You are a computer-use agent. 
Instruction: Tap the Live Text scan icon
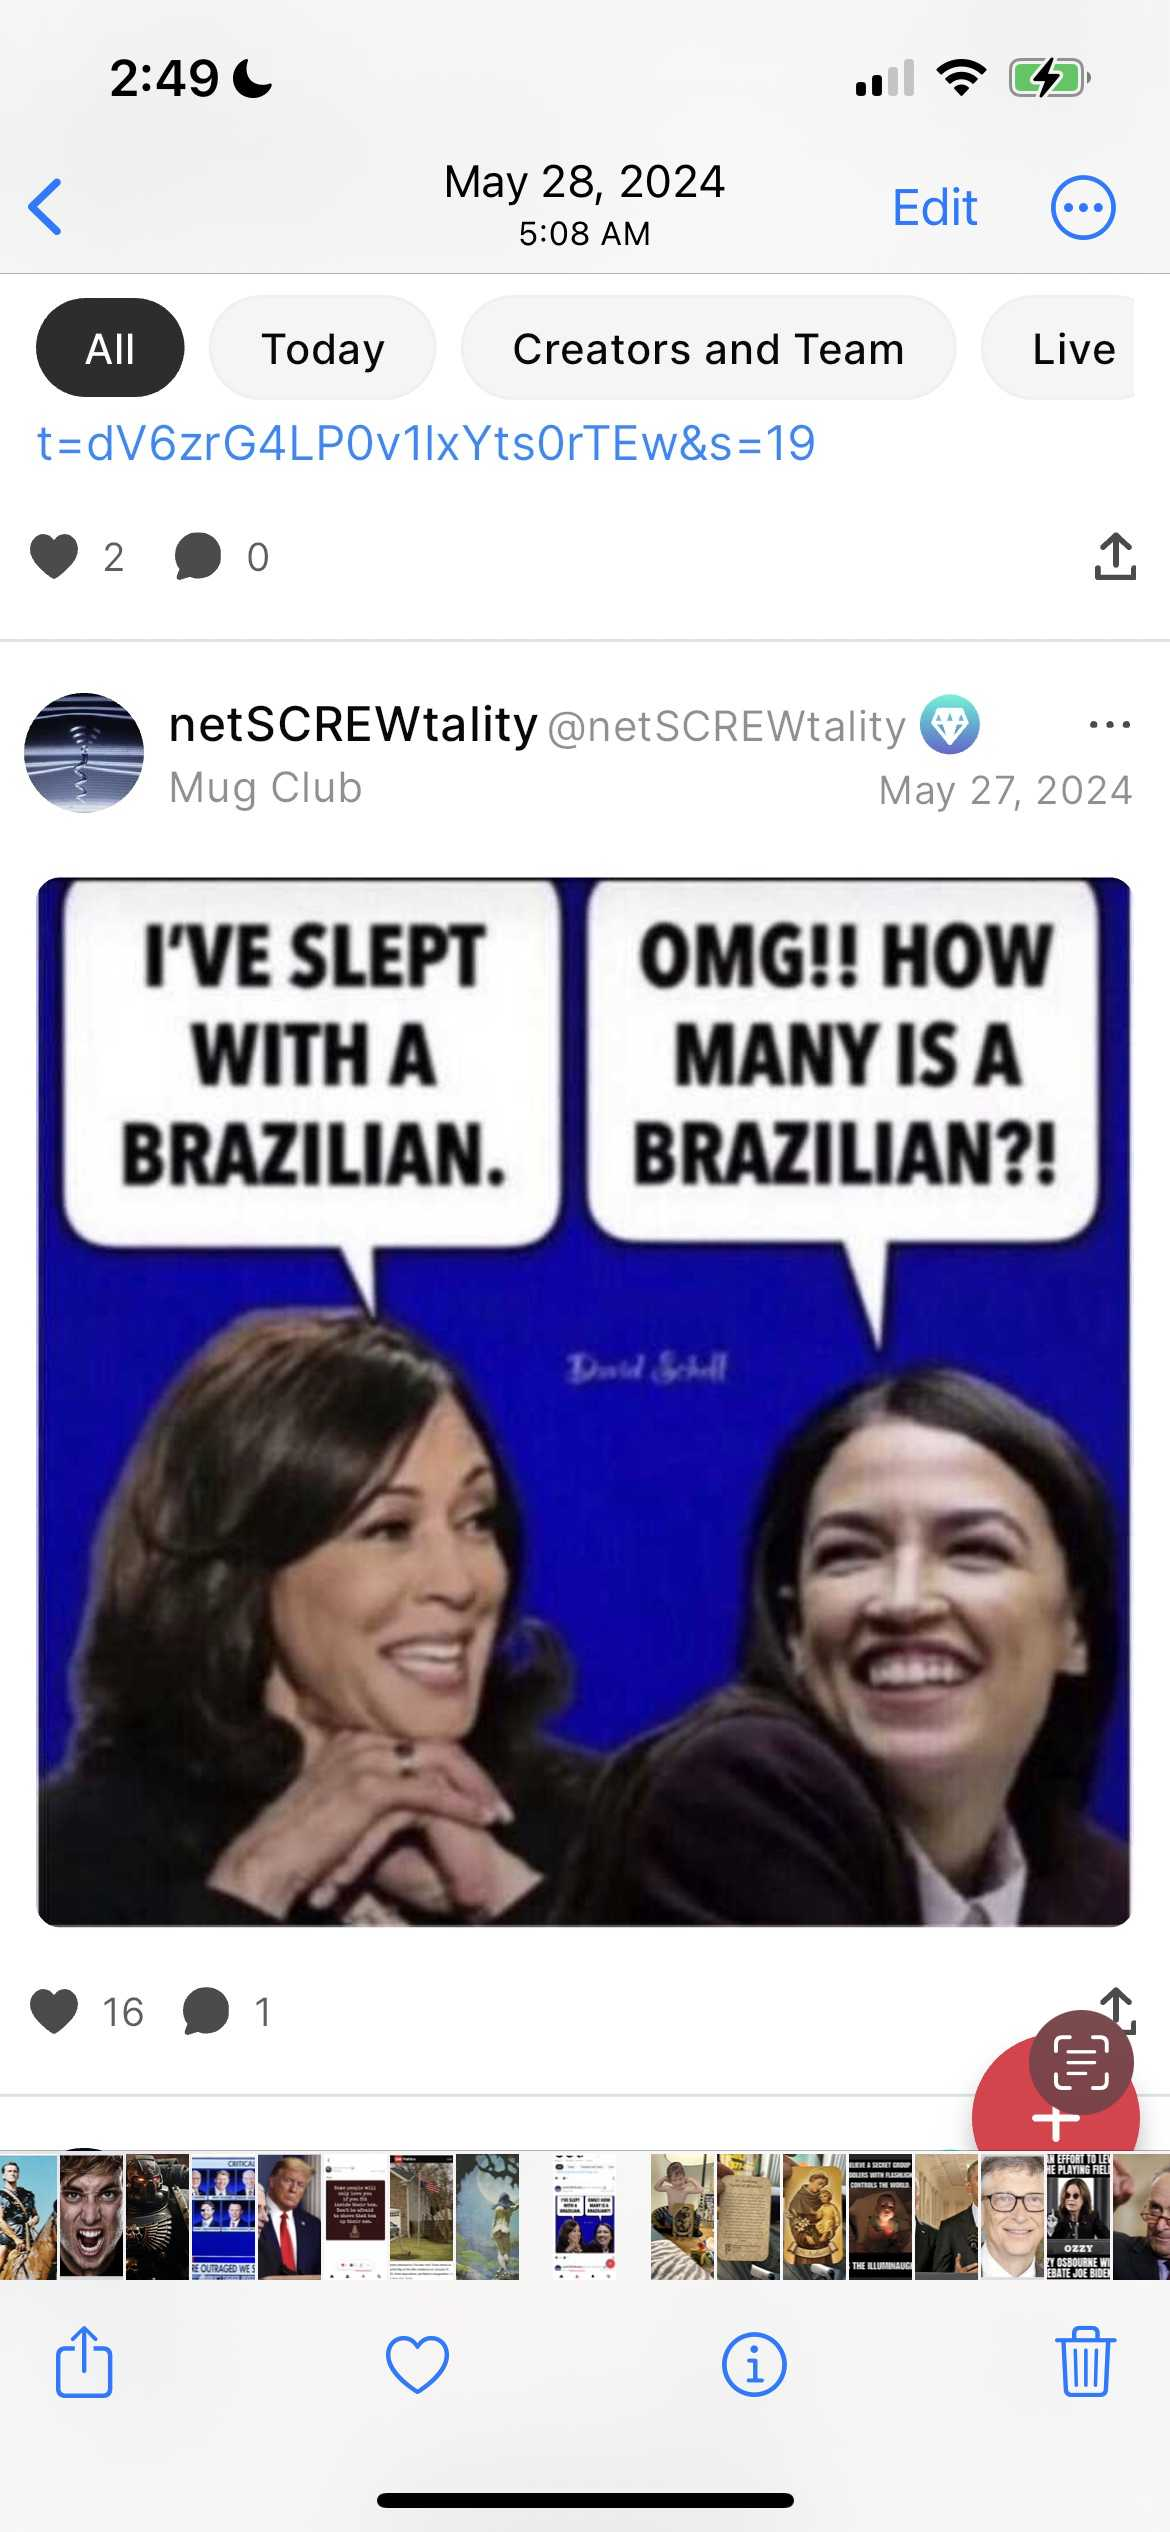(x=1081, y=2062)
